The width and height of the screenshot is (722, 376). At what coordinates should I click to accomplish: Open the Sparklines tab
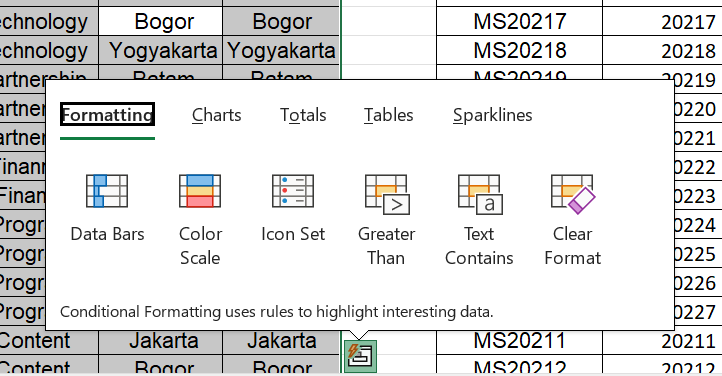click(492, 115)
